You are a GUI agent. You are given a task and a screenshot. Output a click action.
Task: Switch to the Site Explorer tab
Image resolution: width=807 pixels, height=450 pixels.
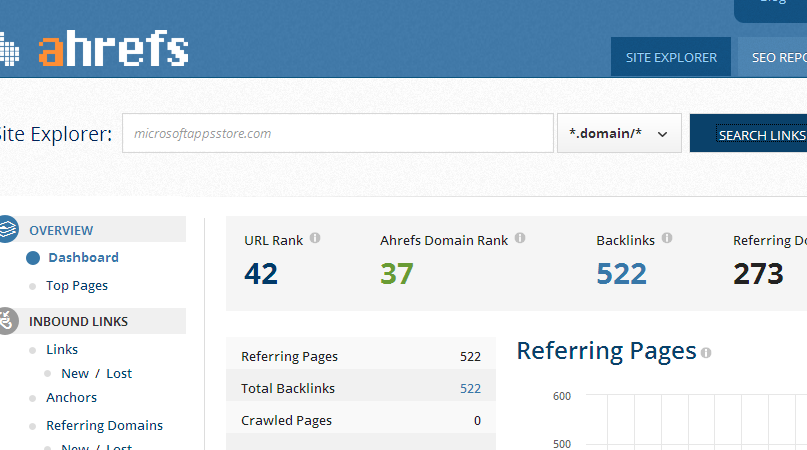click(x=671, y=57)
